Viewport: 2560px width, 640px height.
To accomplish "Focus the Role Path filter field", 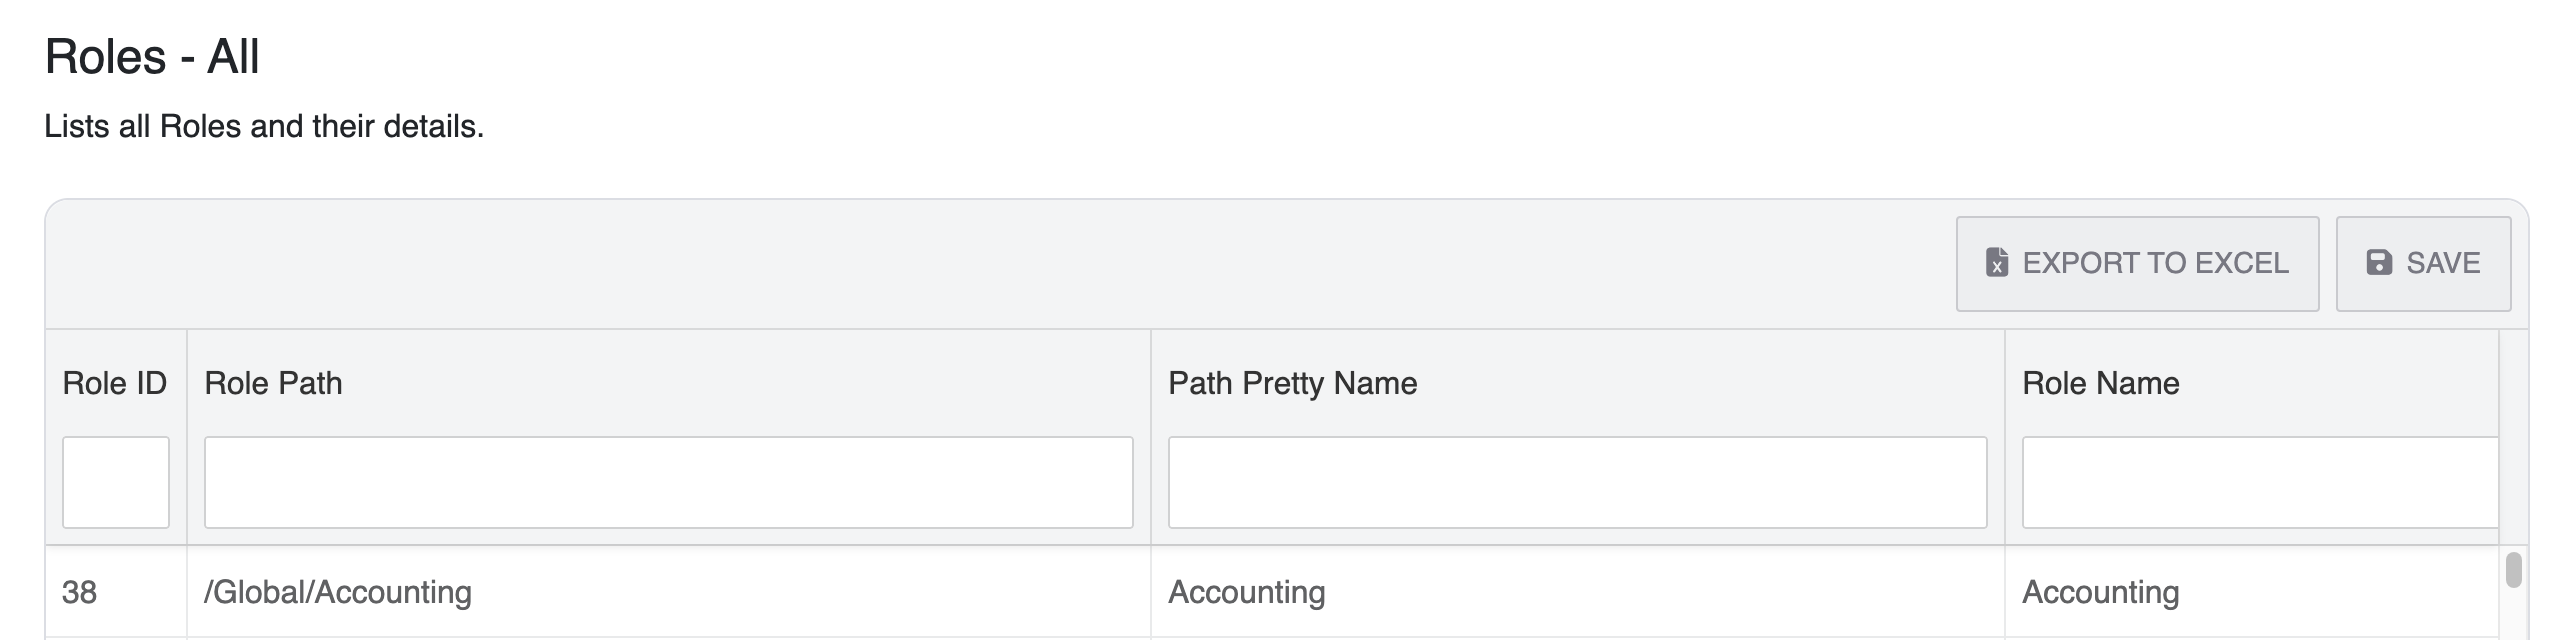I will [x=668, y=482].
